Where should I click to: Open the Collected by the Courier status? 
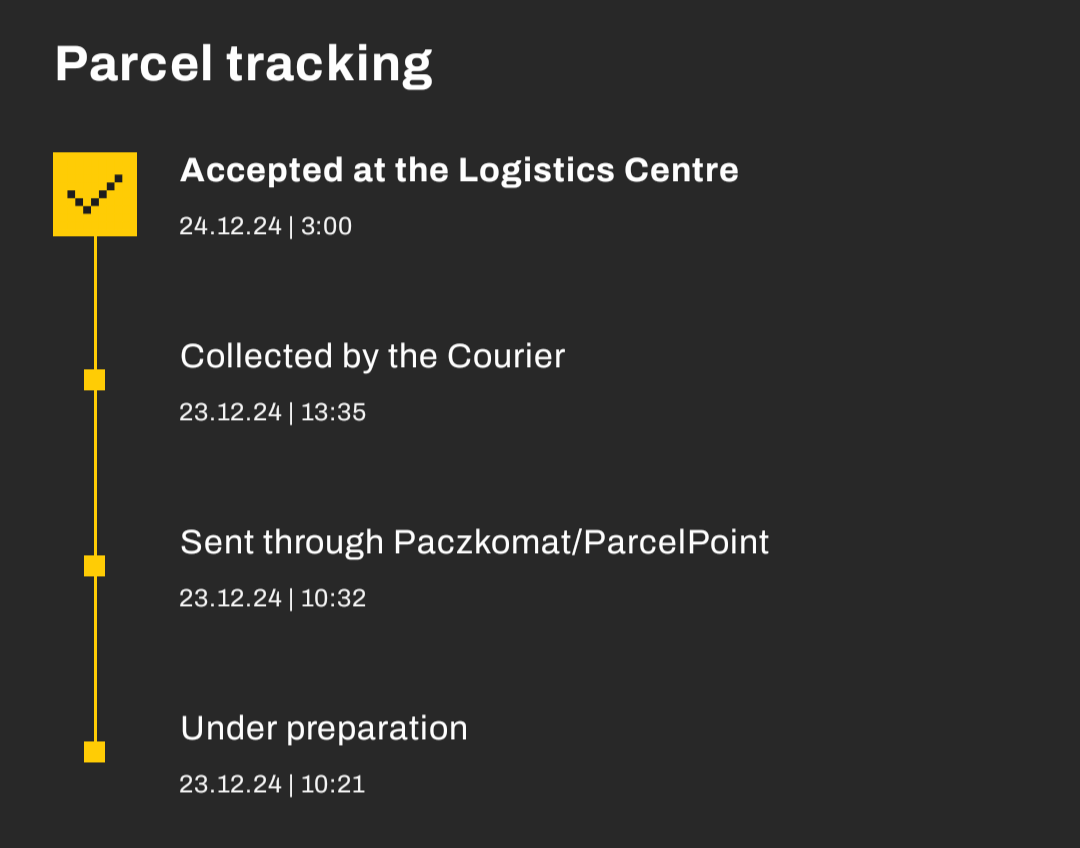tap(372, 357)
